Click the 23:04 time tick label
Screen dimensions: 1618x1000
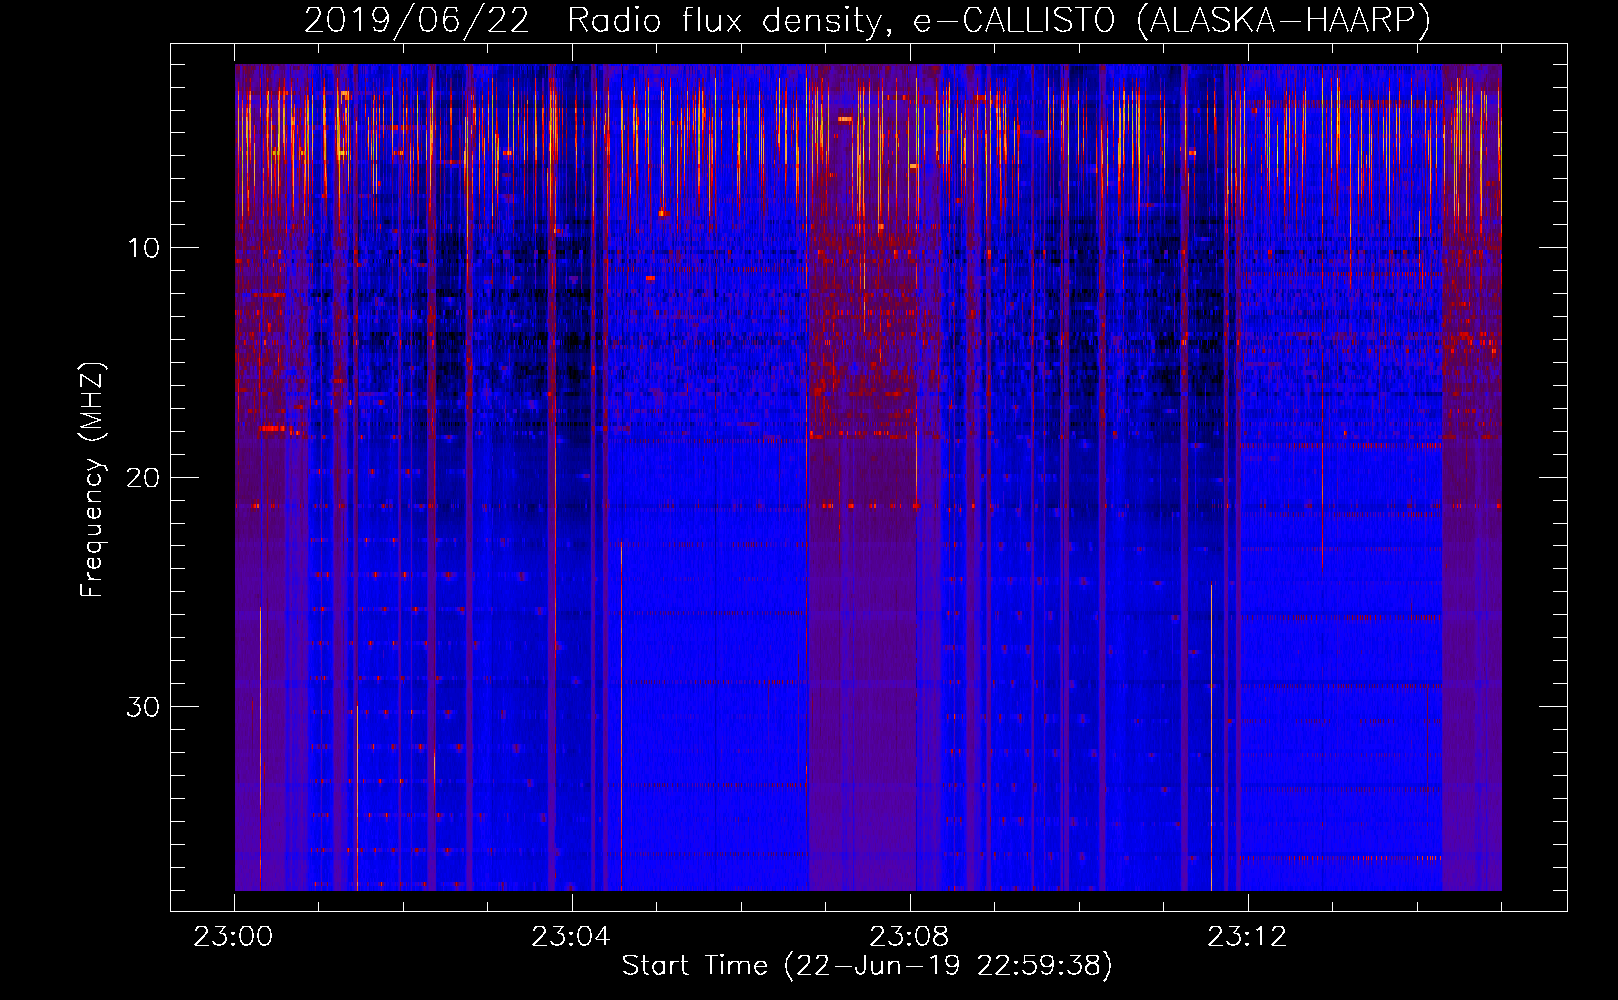click(571, 937)
